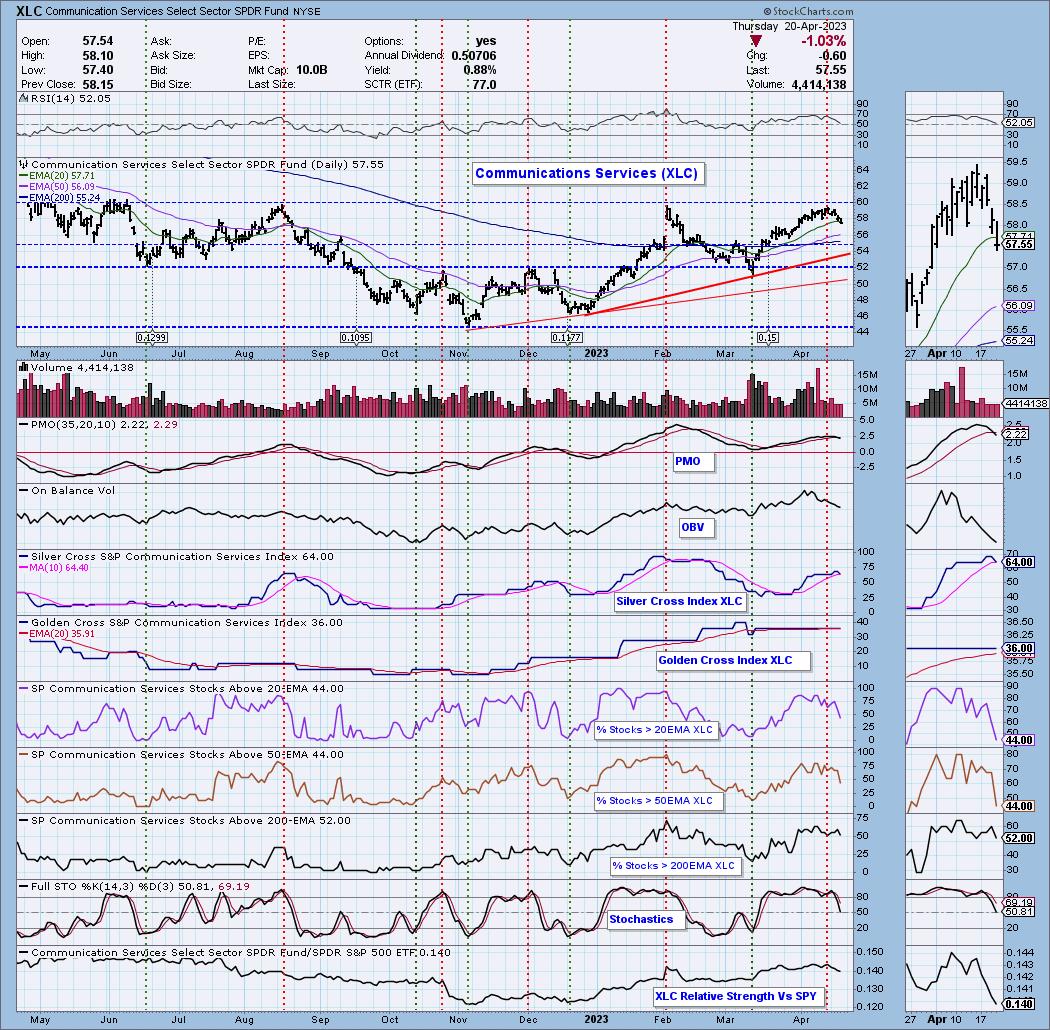Click the Mkt Cap 10.0B value
1050x1030 pixels.
click(x=311, y=70)
